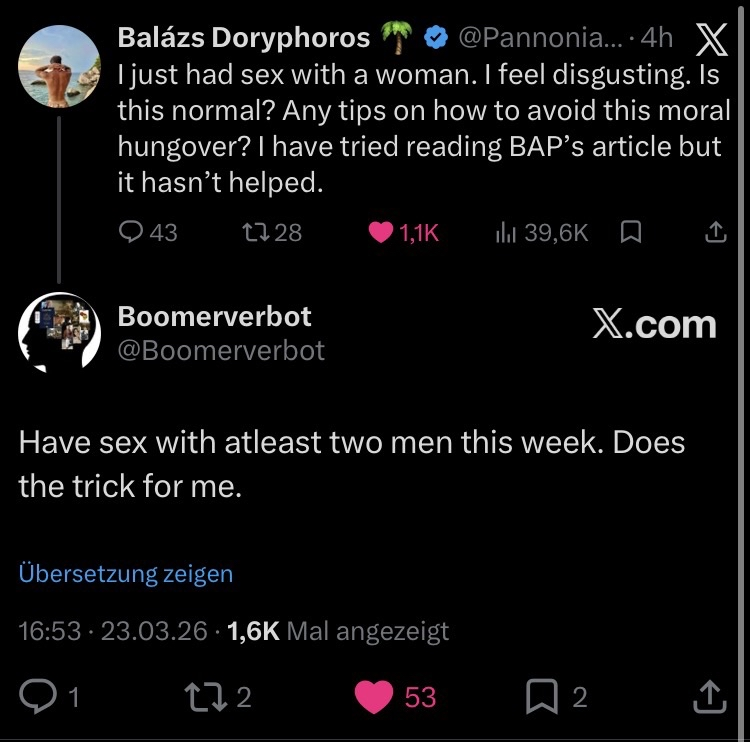Open the Boomerverbot profile avatar
750x742 pixels.
(60, 334)
